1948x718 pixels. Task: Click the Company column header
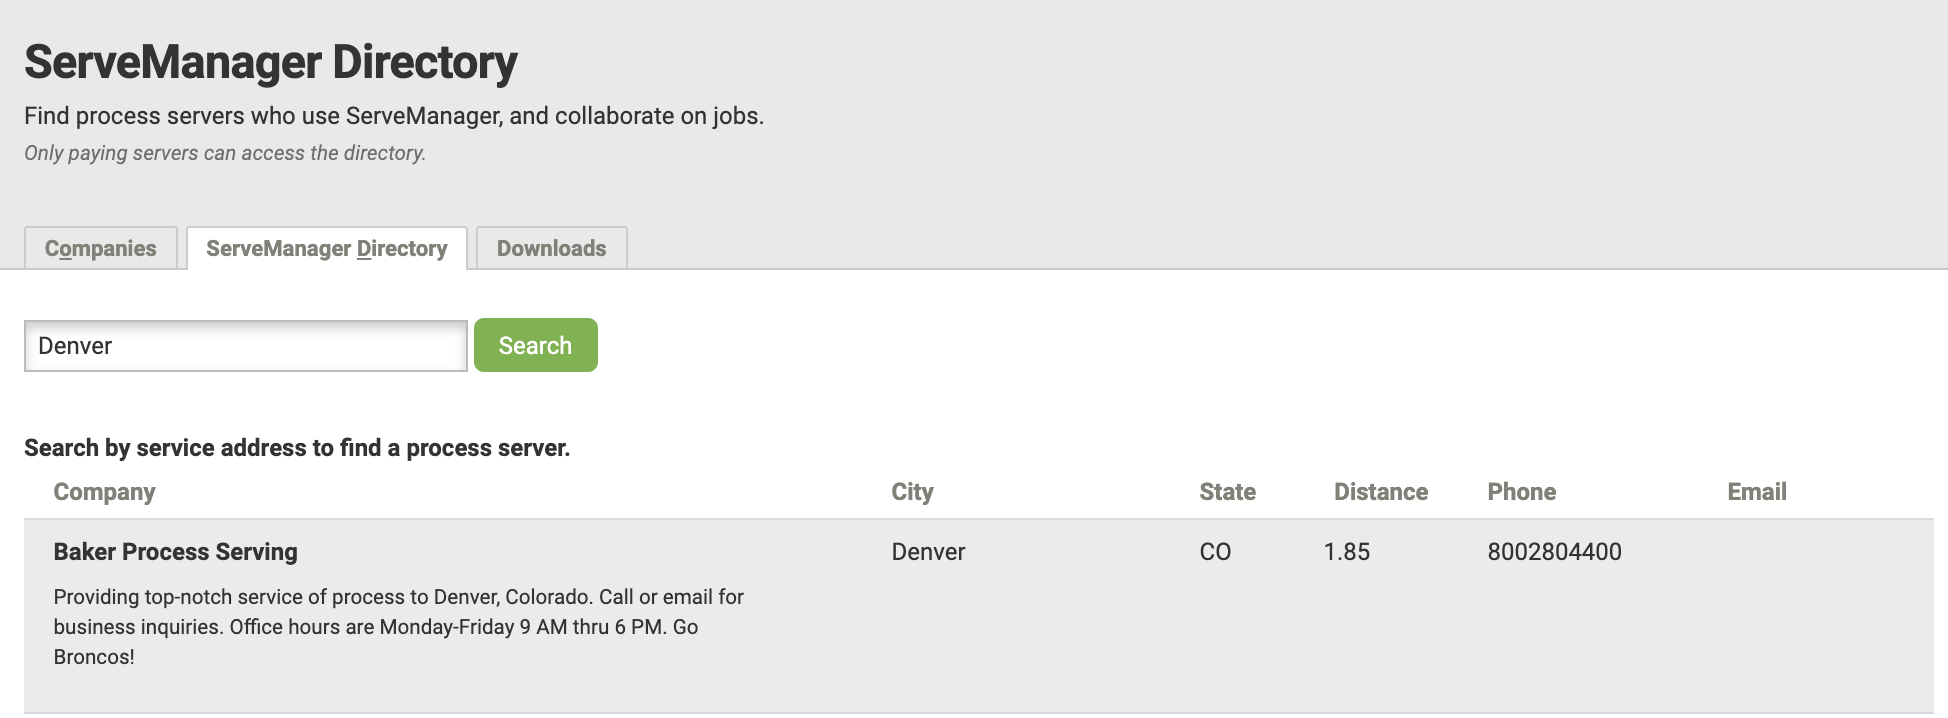coord(104,492)
